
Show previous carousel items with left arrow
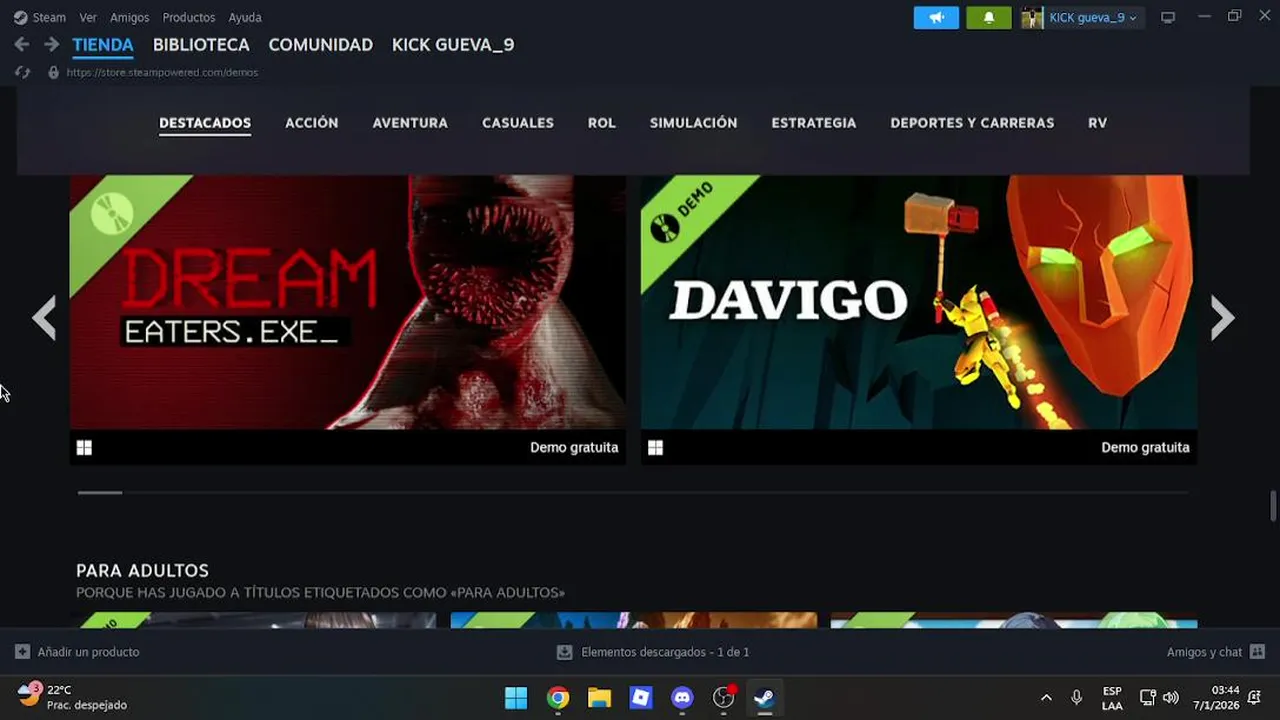tap(44, 318)
